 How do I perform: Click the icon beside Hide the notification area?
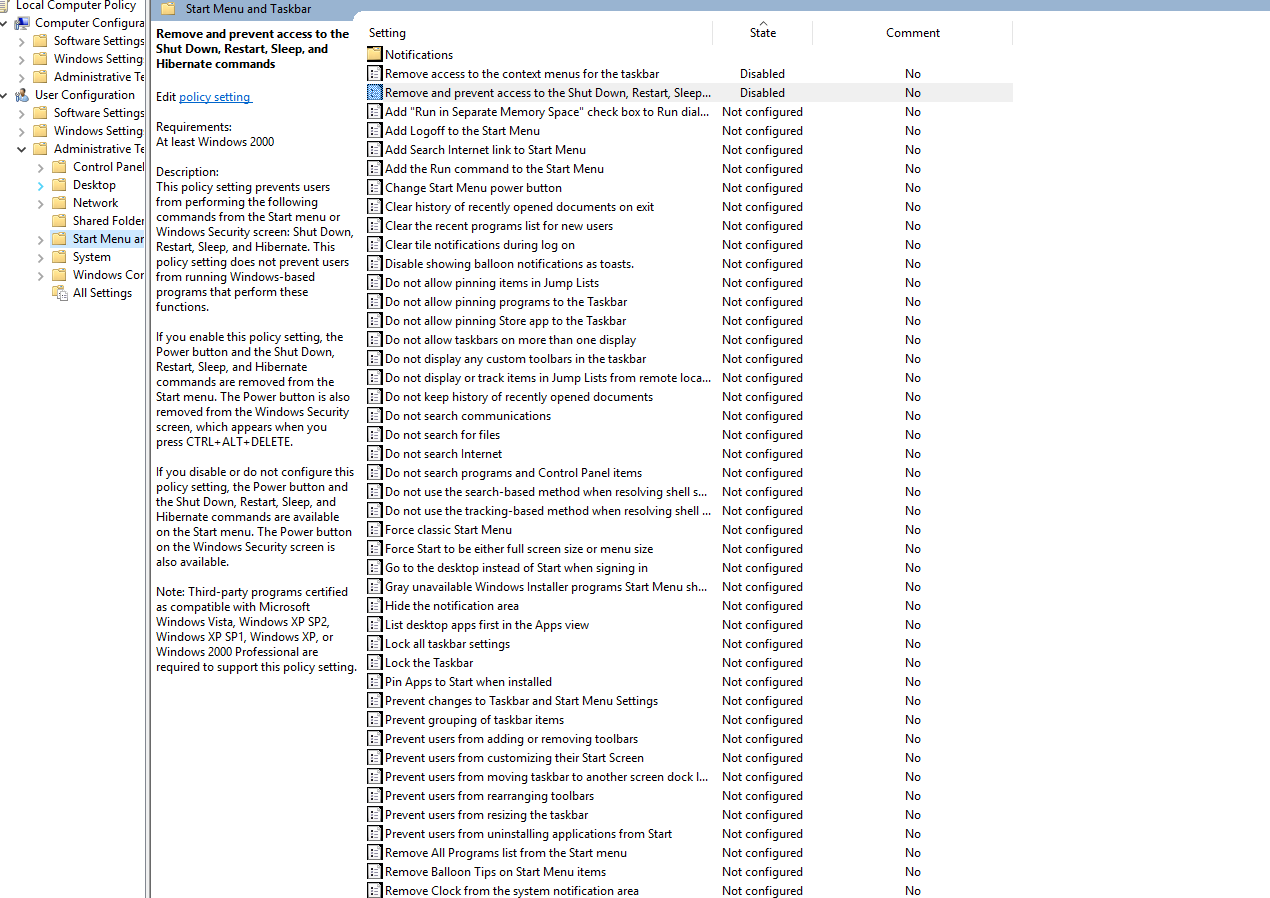(x=375, y=606)
